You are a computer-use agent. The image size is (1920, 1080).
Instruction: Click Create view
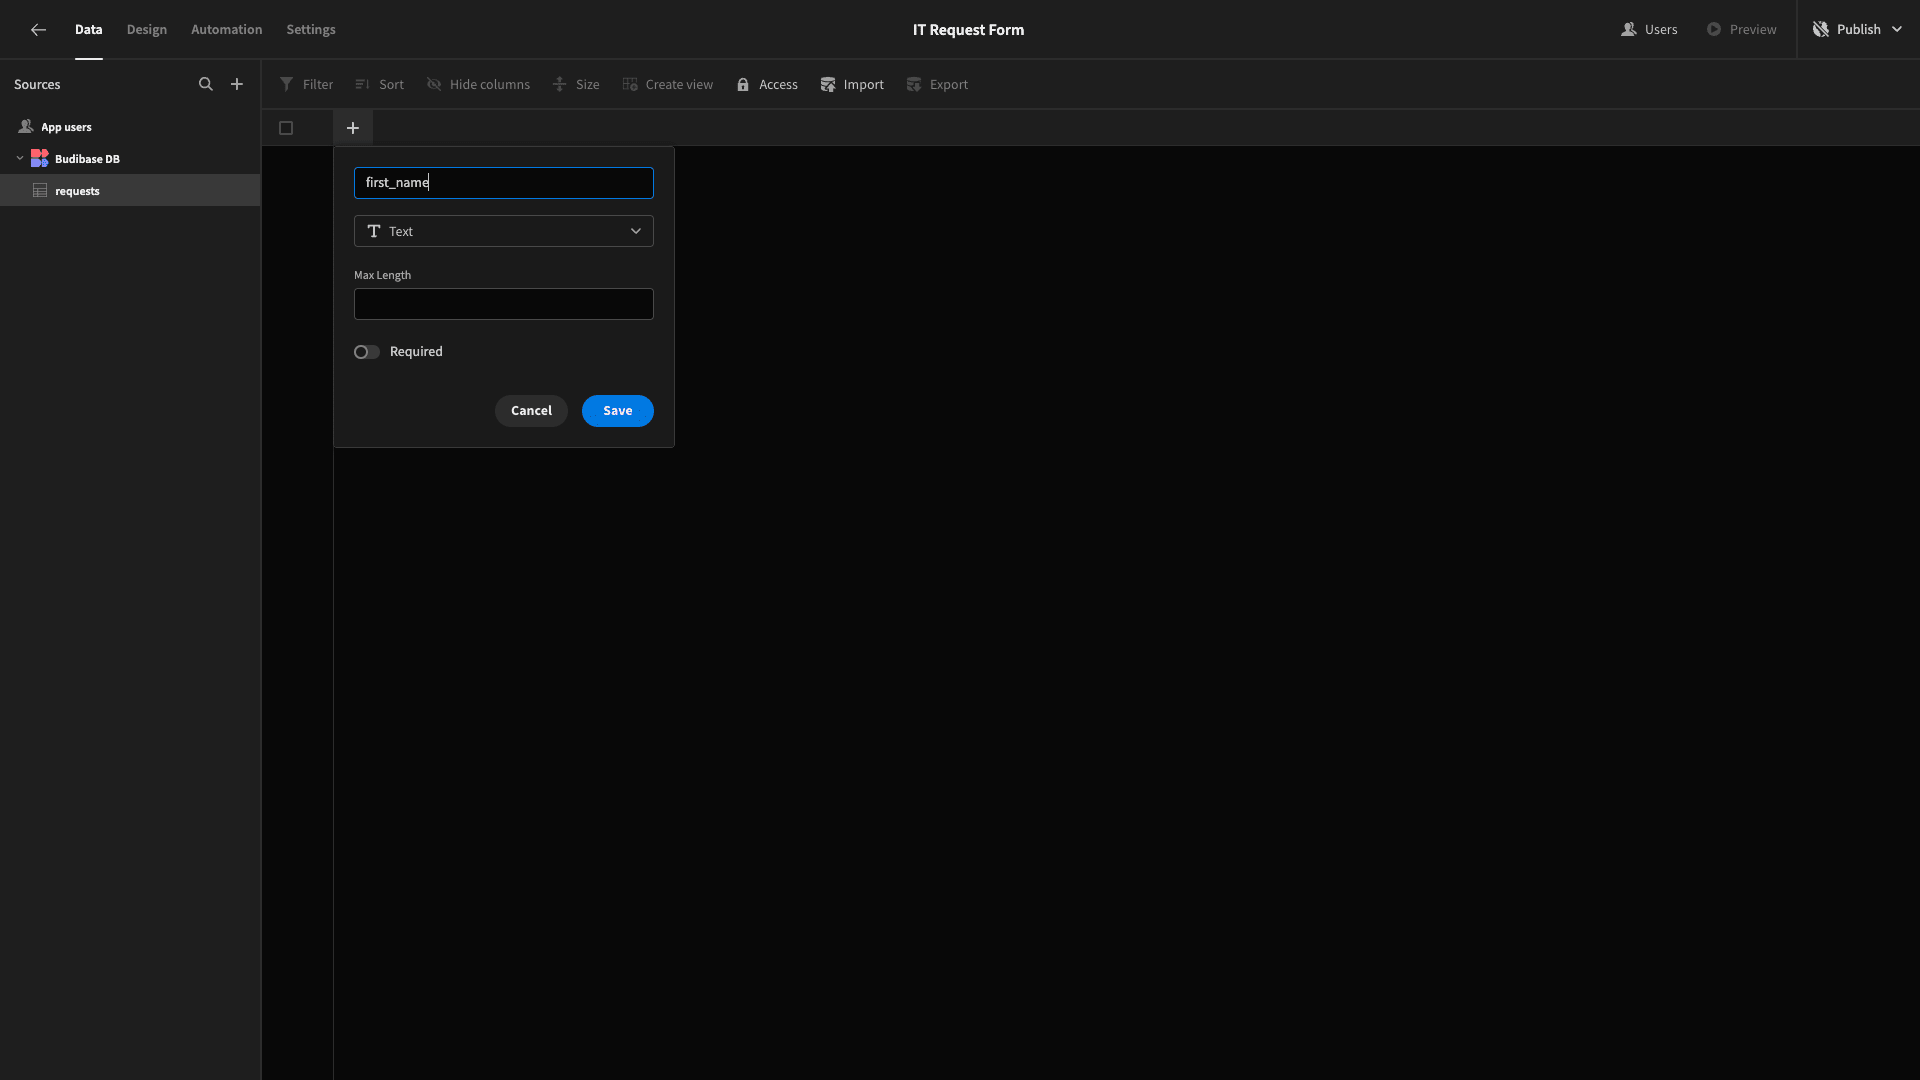668,84
